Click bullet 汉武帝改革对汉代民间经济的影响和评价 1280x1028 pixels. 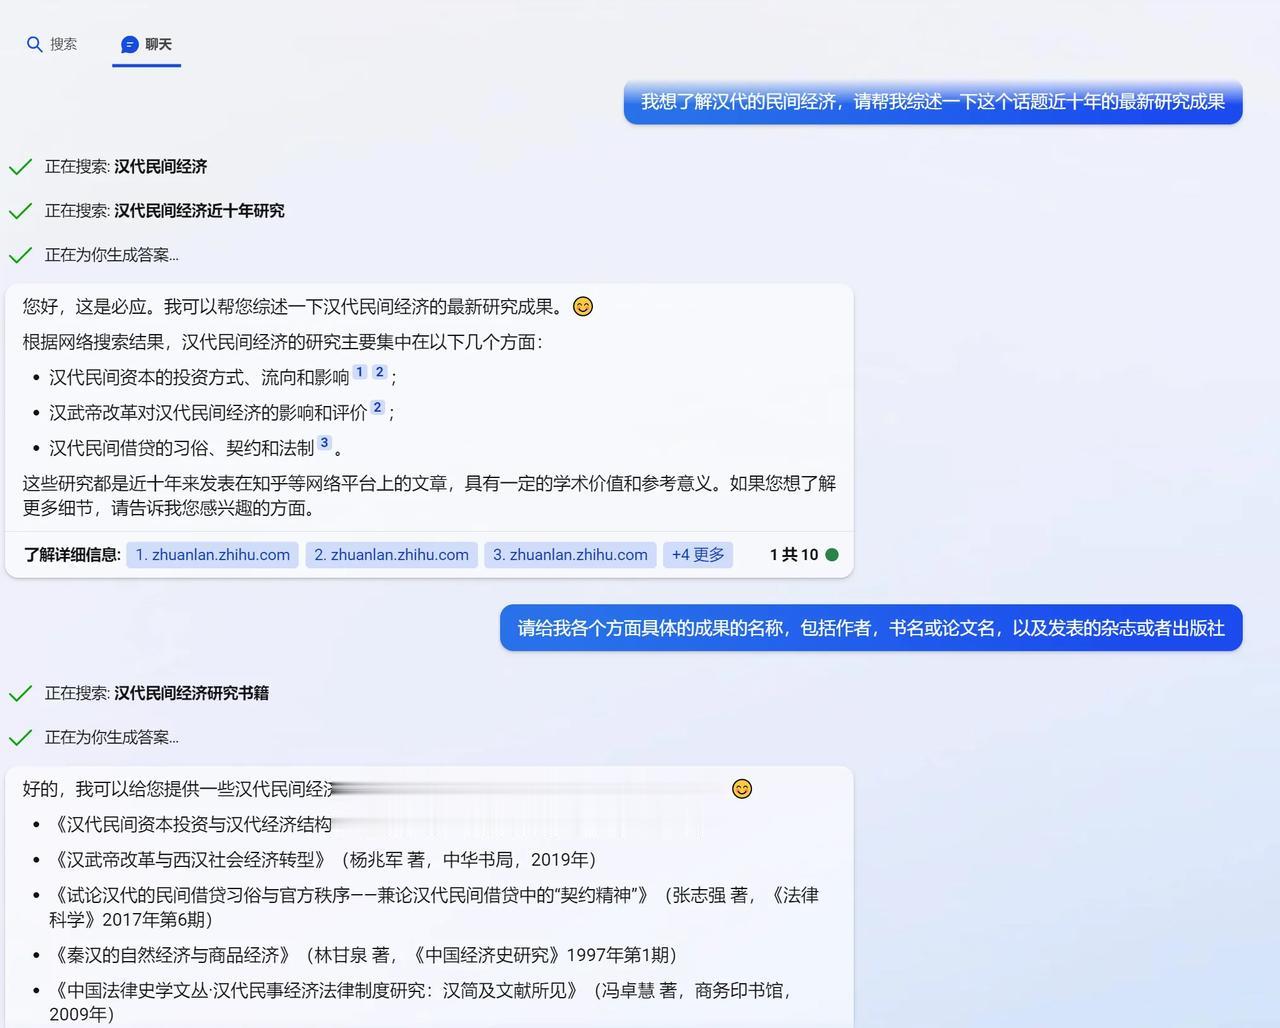[208, 413]
